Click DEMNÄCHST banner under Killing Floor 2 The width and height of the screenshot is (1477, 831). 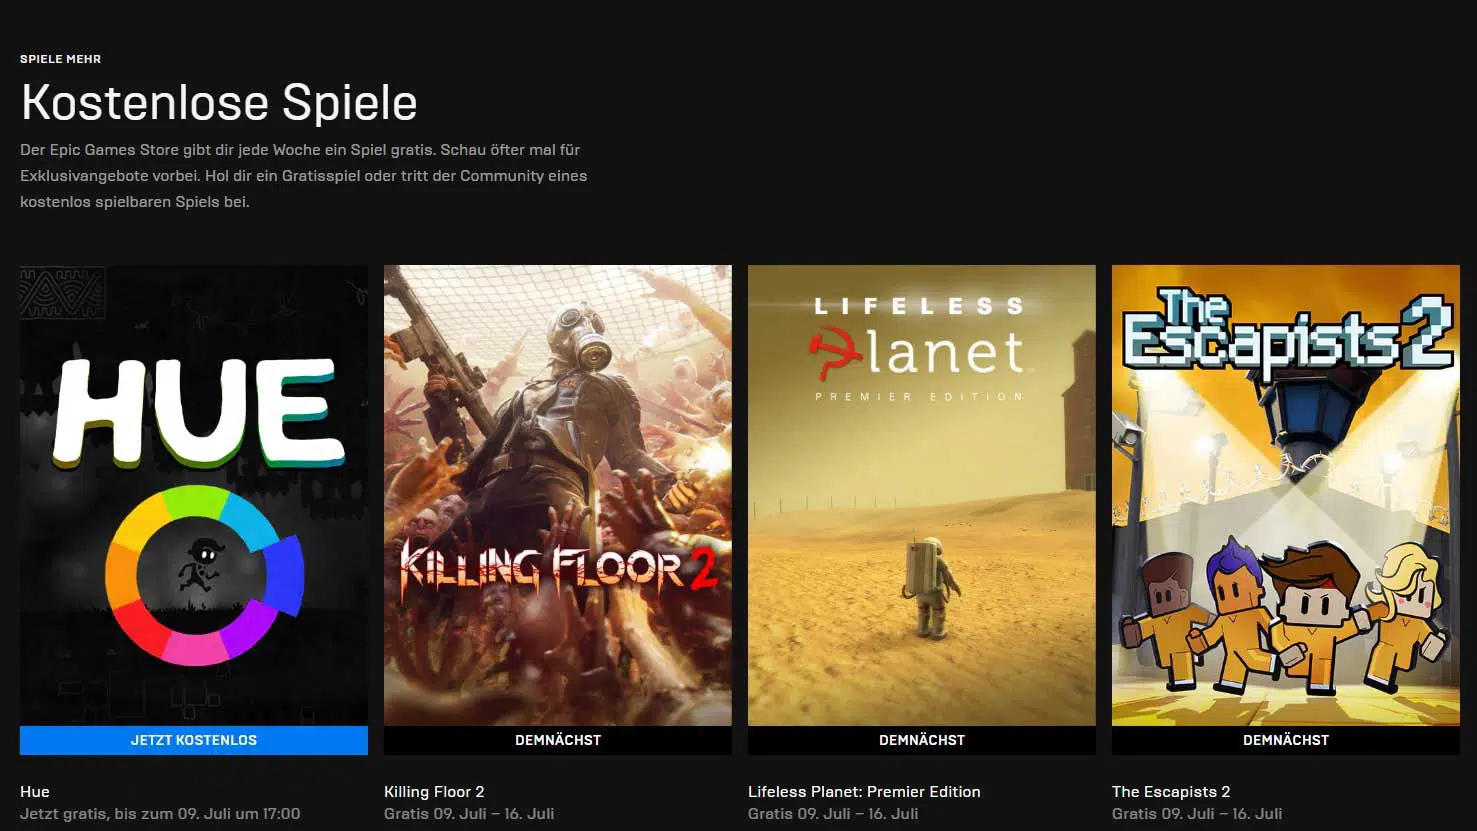pyautogui.click(x=558, y=740)
